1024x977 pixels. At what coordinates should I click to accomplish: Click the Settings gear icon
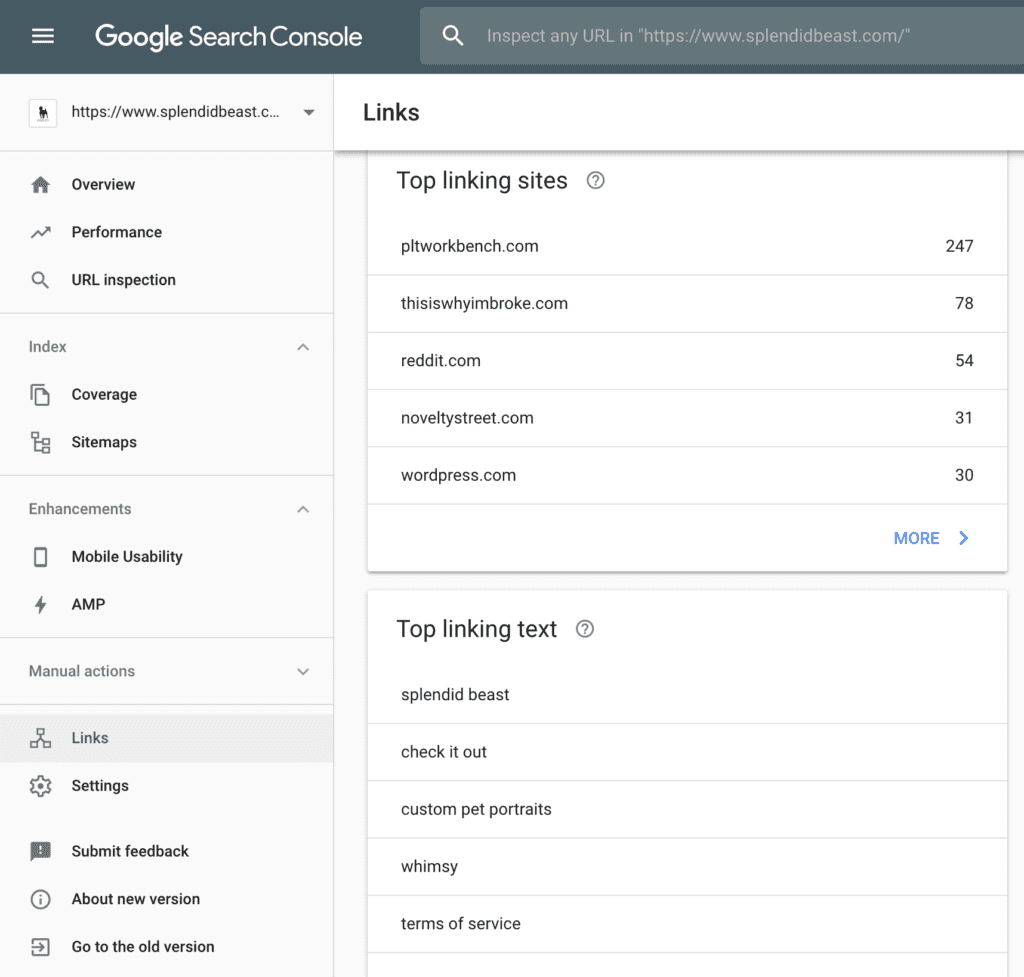(x=40, y=786)
